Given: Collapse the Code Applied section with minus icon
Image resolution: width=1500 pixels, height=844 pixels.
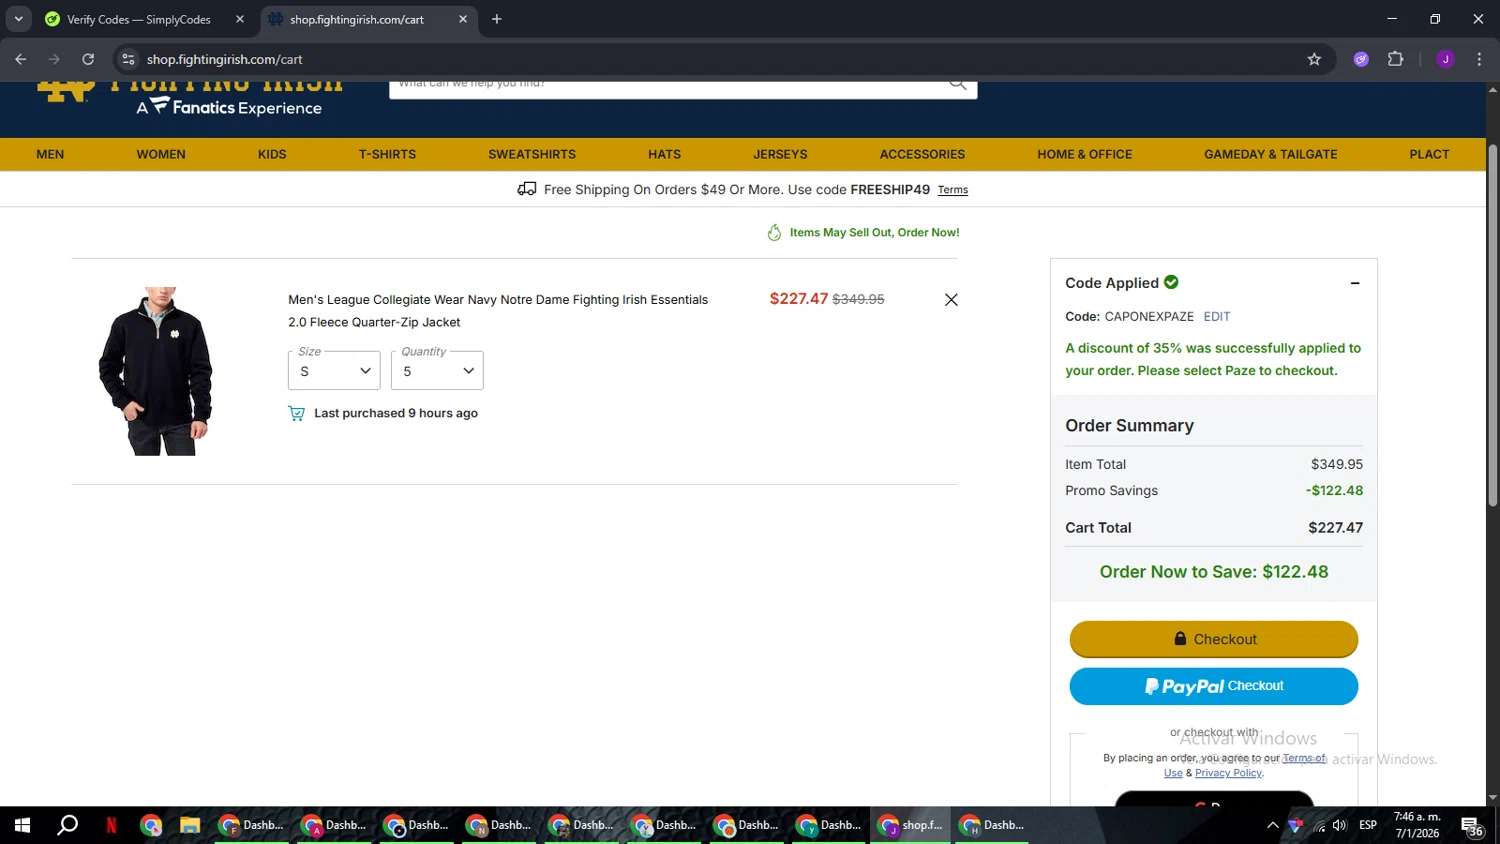Looking at the screenshot, I should (x=1355, y=283).
